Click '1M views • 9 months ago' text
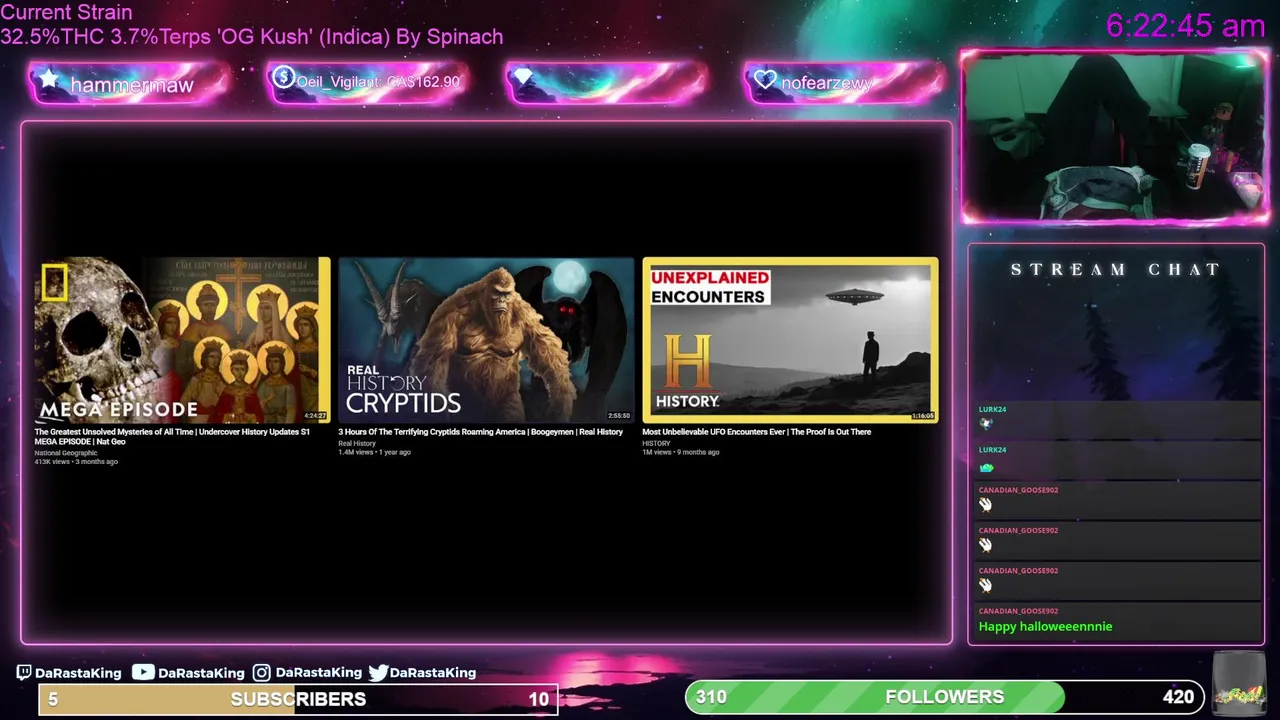This screenshot has height=720, width=1280. [680, 452]
